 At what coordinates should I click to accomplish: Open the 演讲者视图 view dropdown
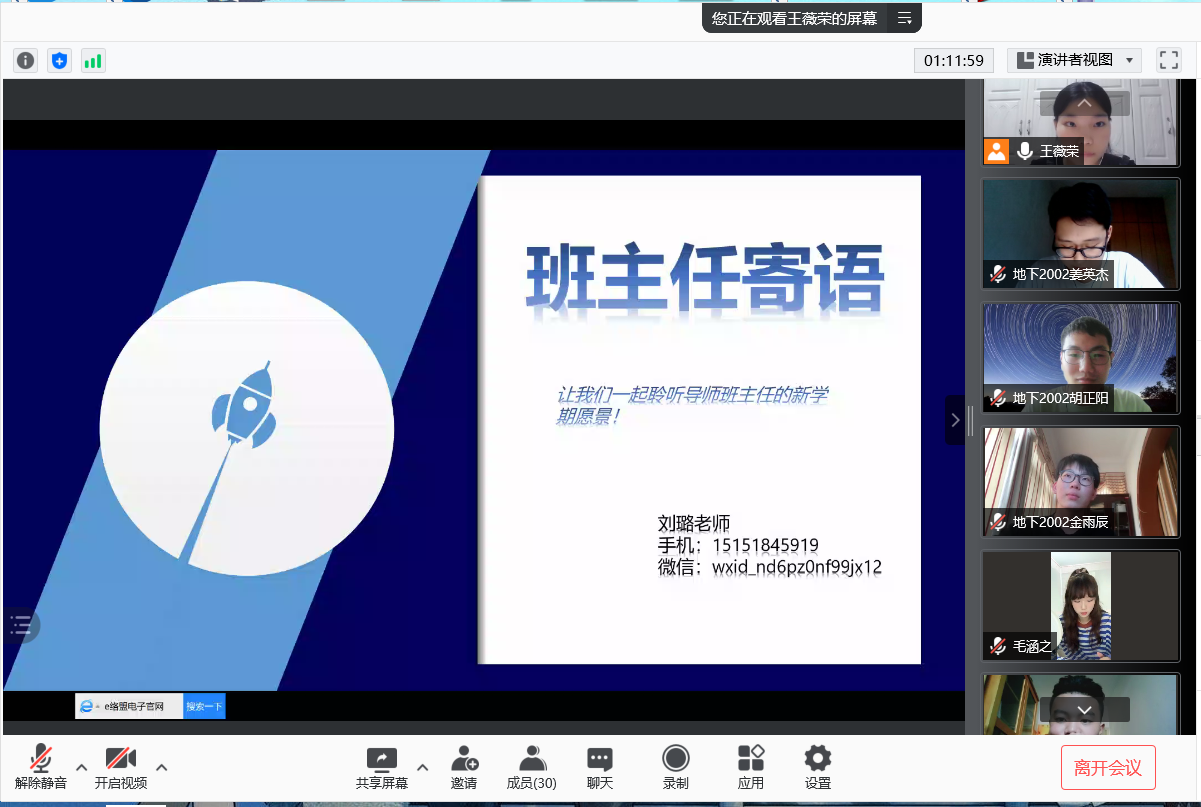[1074, 60]
